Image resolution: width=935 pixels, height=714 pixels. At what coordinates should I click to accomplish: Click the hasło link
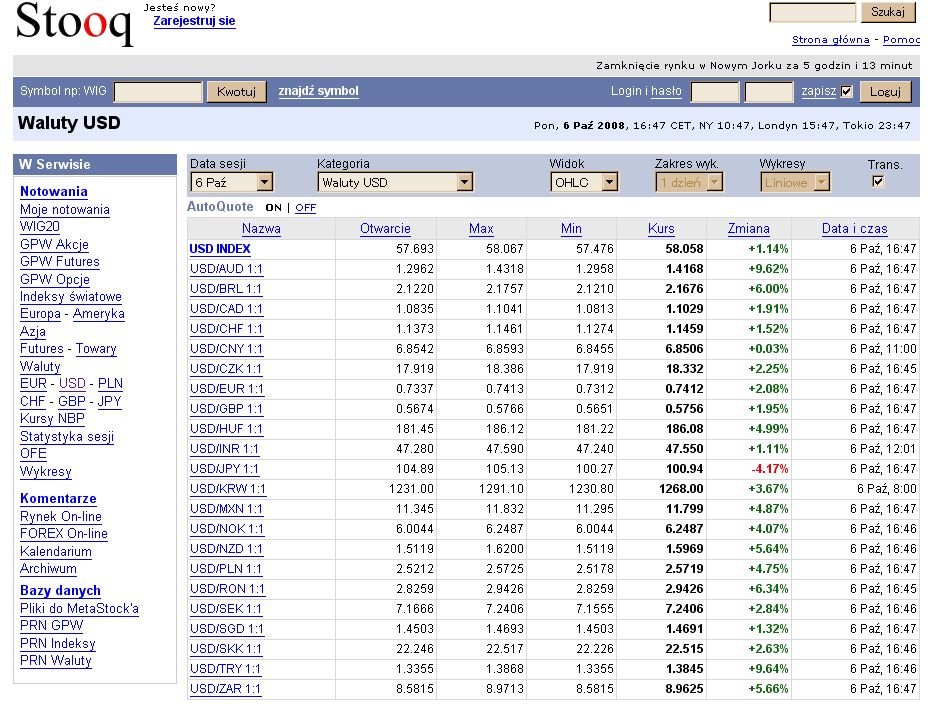666,91
